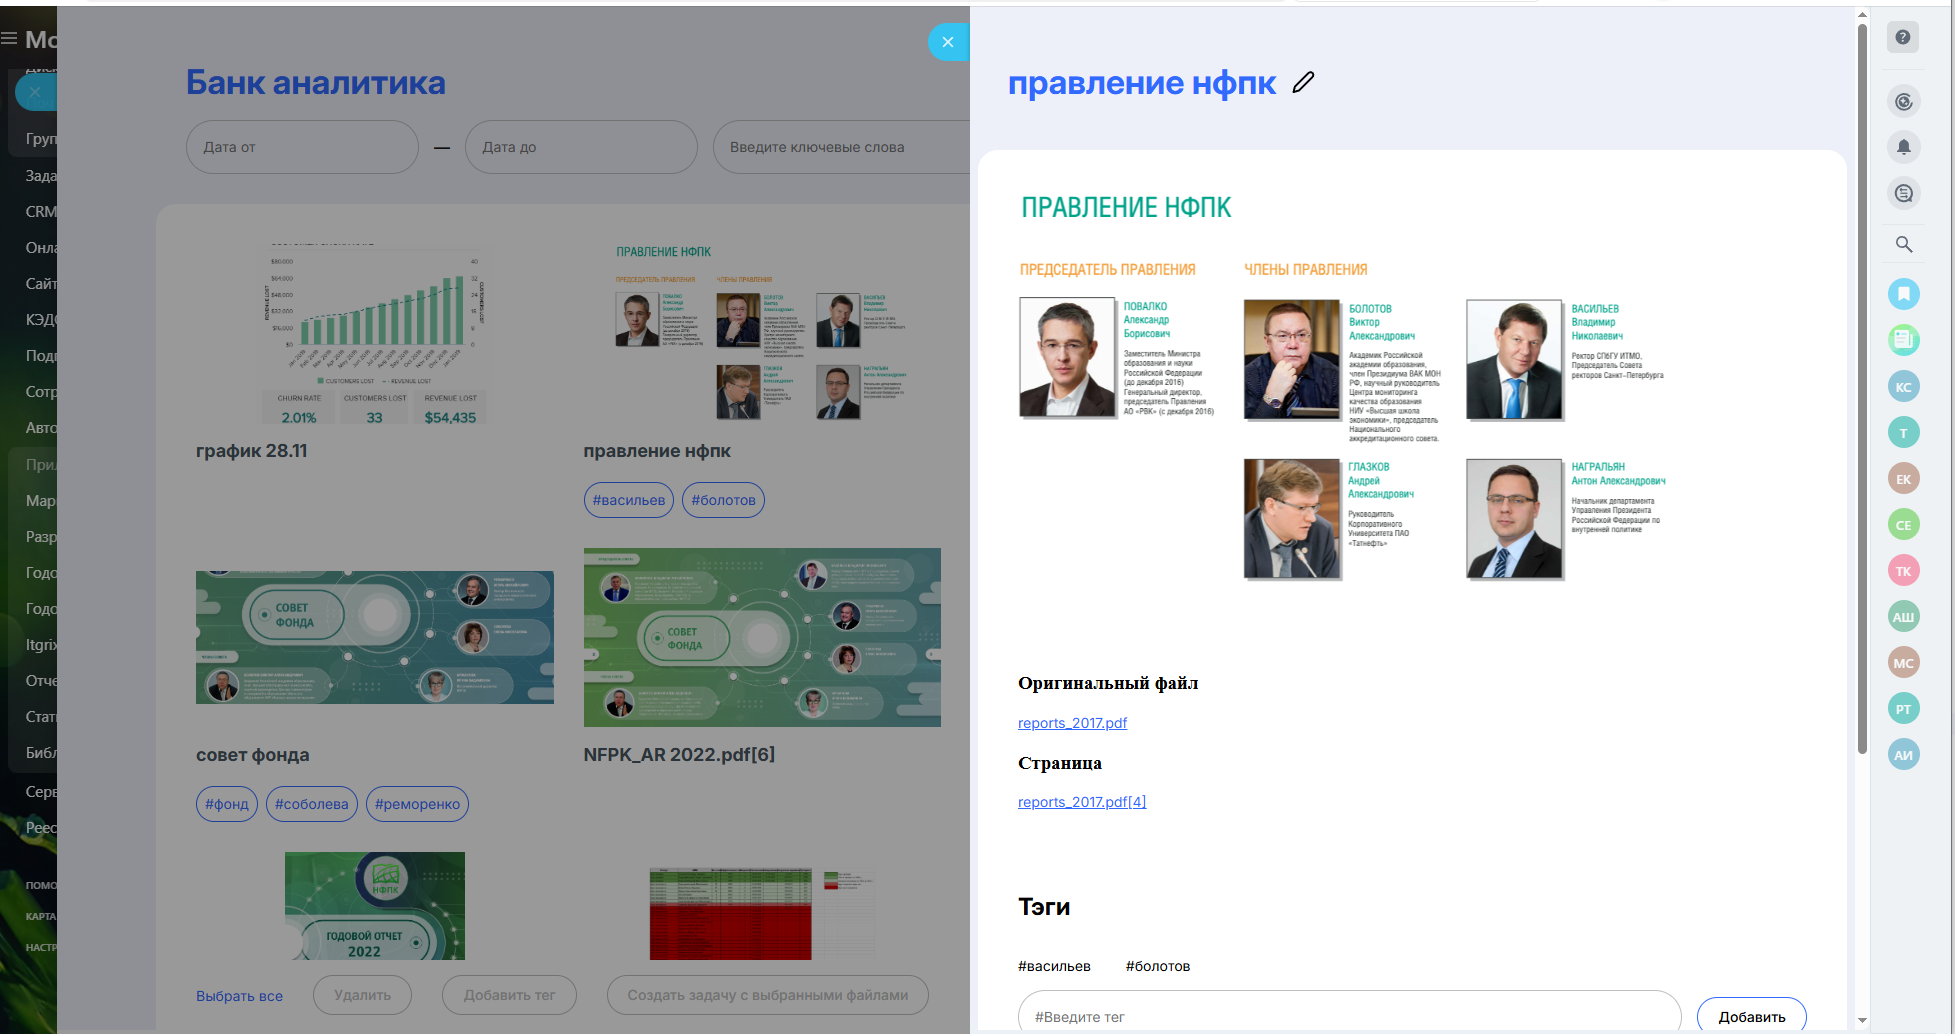Viewport: 1955px width, 1034px height.
Task: Click #васильев in the Тэги section
Action: [x=1054, y=966]
